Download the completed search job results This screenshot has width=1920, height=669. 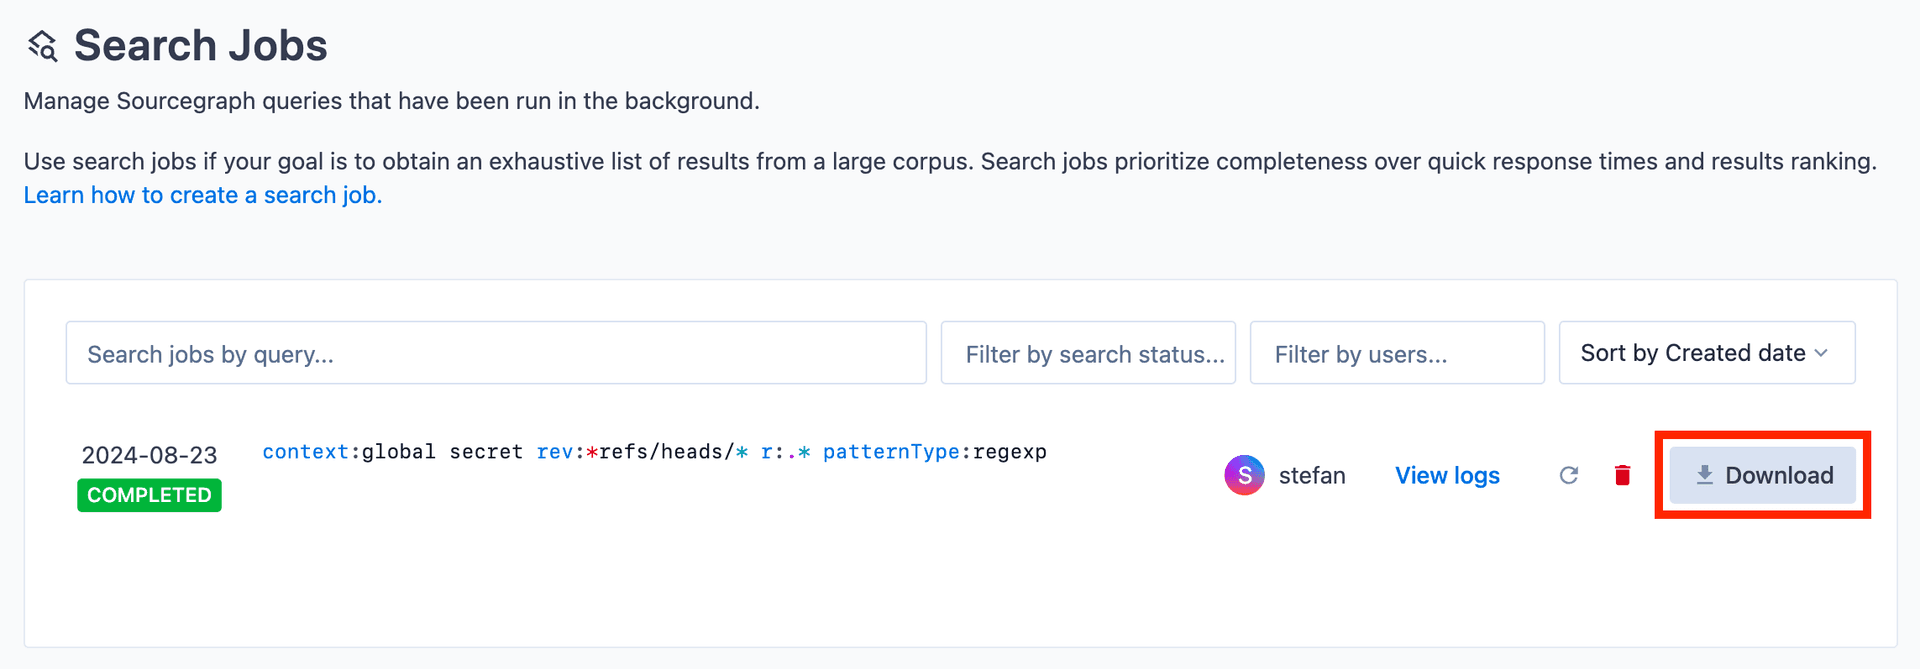[x=1762, y=476]
